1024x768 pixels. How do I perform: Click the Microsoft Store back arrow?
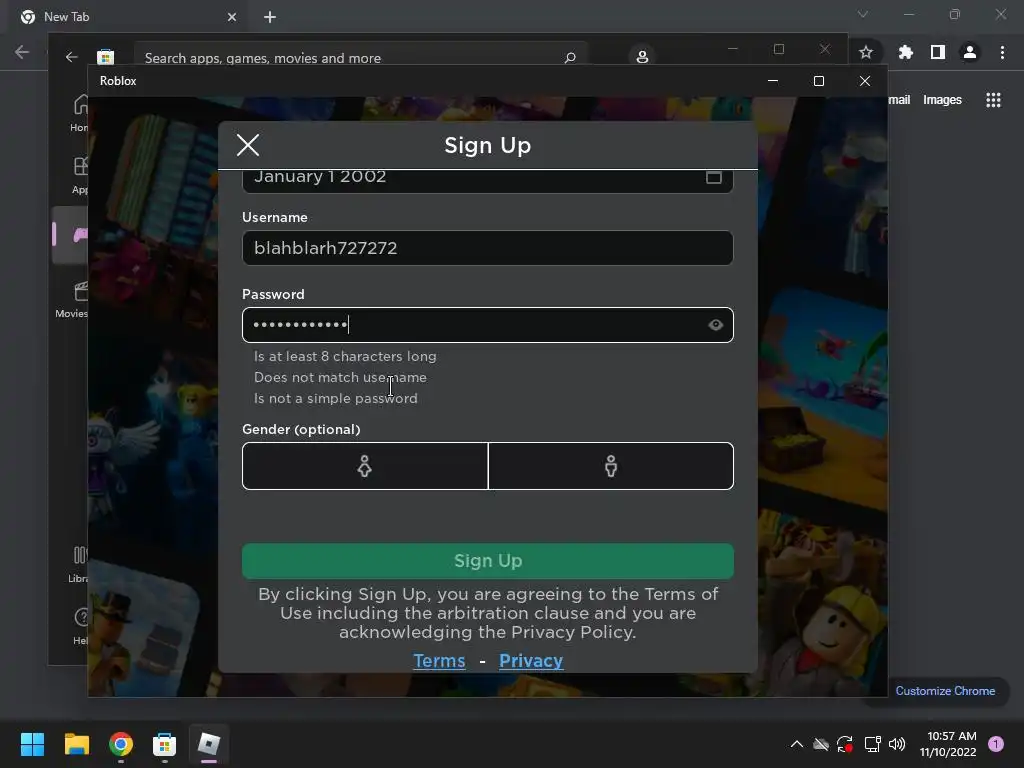point(71,57)
